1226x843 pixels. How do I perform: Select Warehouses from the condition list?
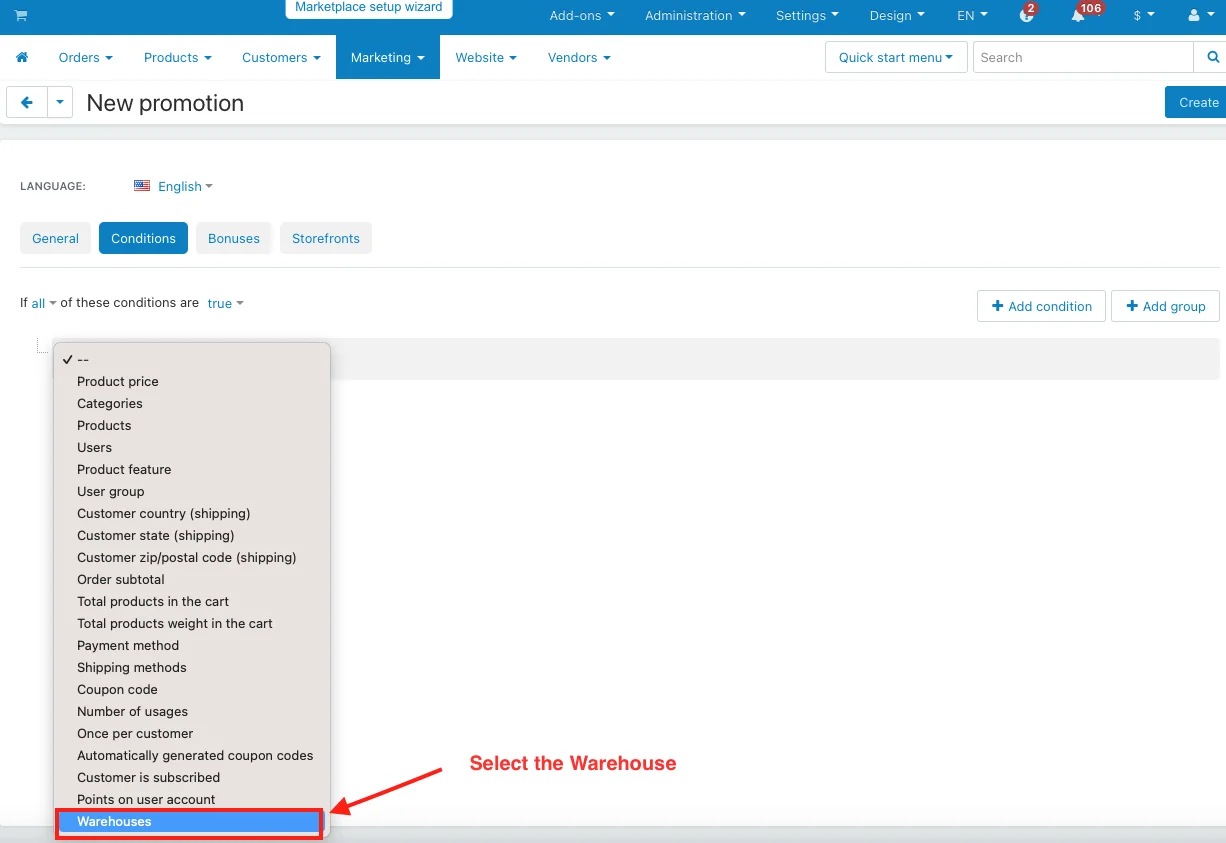[114, 822]
